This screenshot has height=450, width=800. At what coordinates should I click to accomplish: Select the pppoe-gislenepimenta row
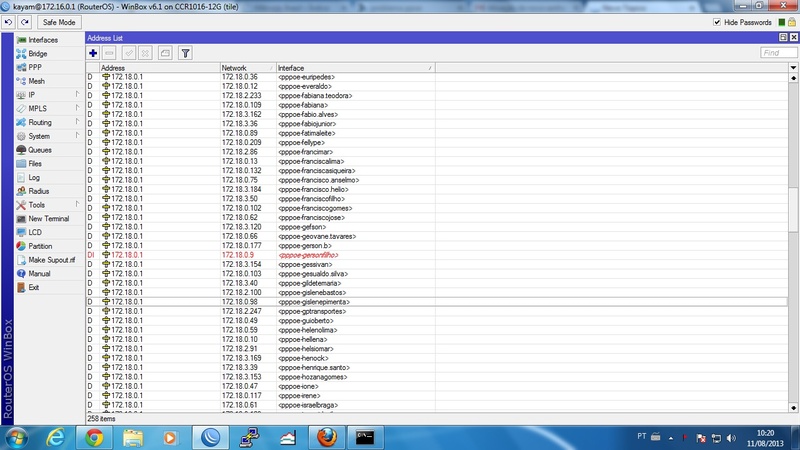click(437, 302)
